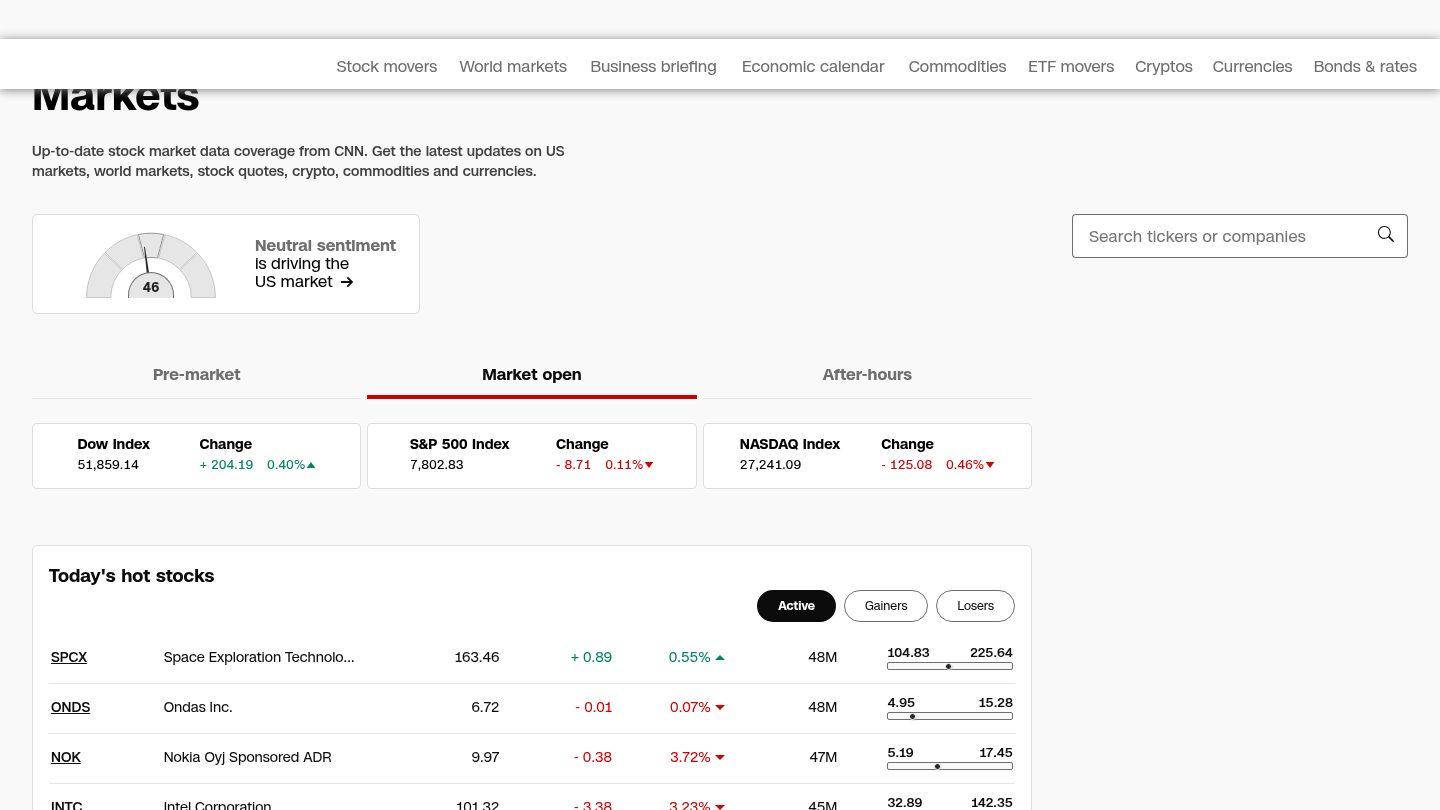This screenshot has width=1440, height=810.
Task: Switch hot stocks to Losers
Action: coord(975,606)
